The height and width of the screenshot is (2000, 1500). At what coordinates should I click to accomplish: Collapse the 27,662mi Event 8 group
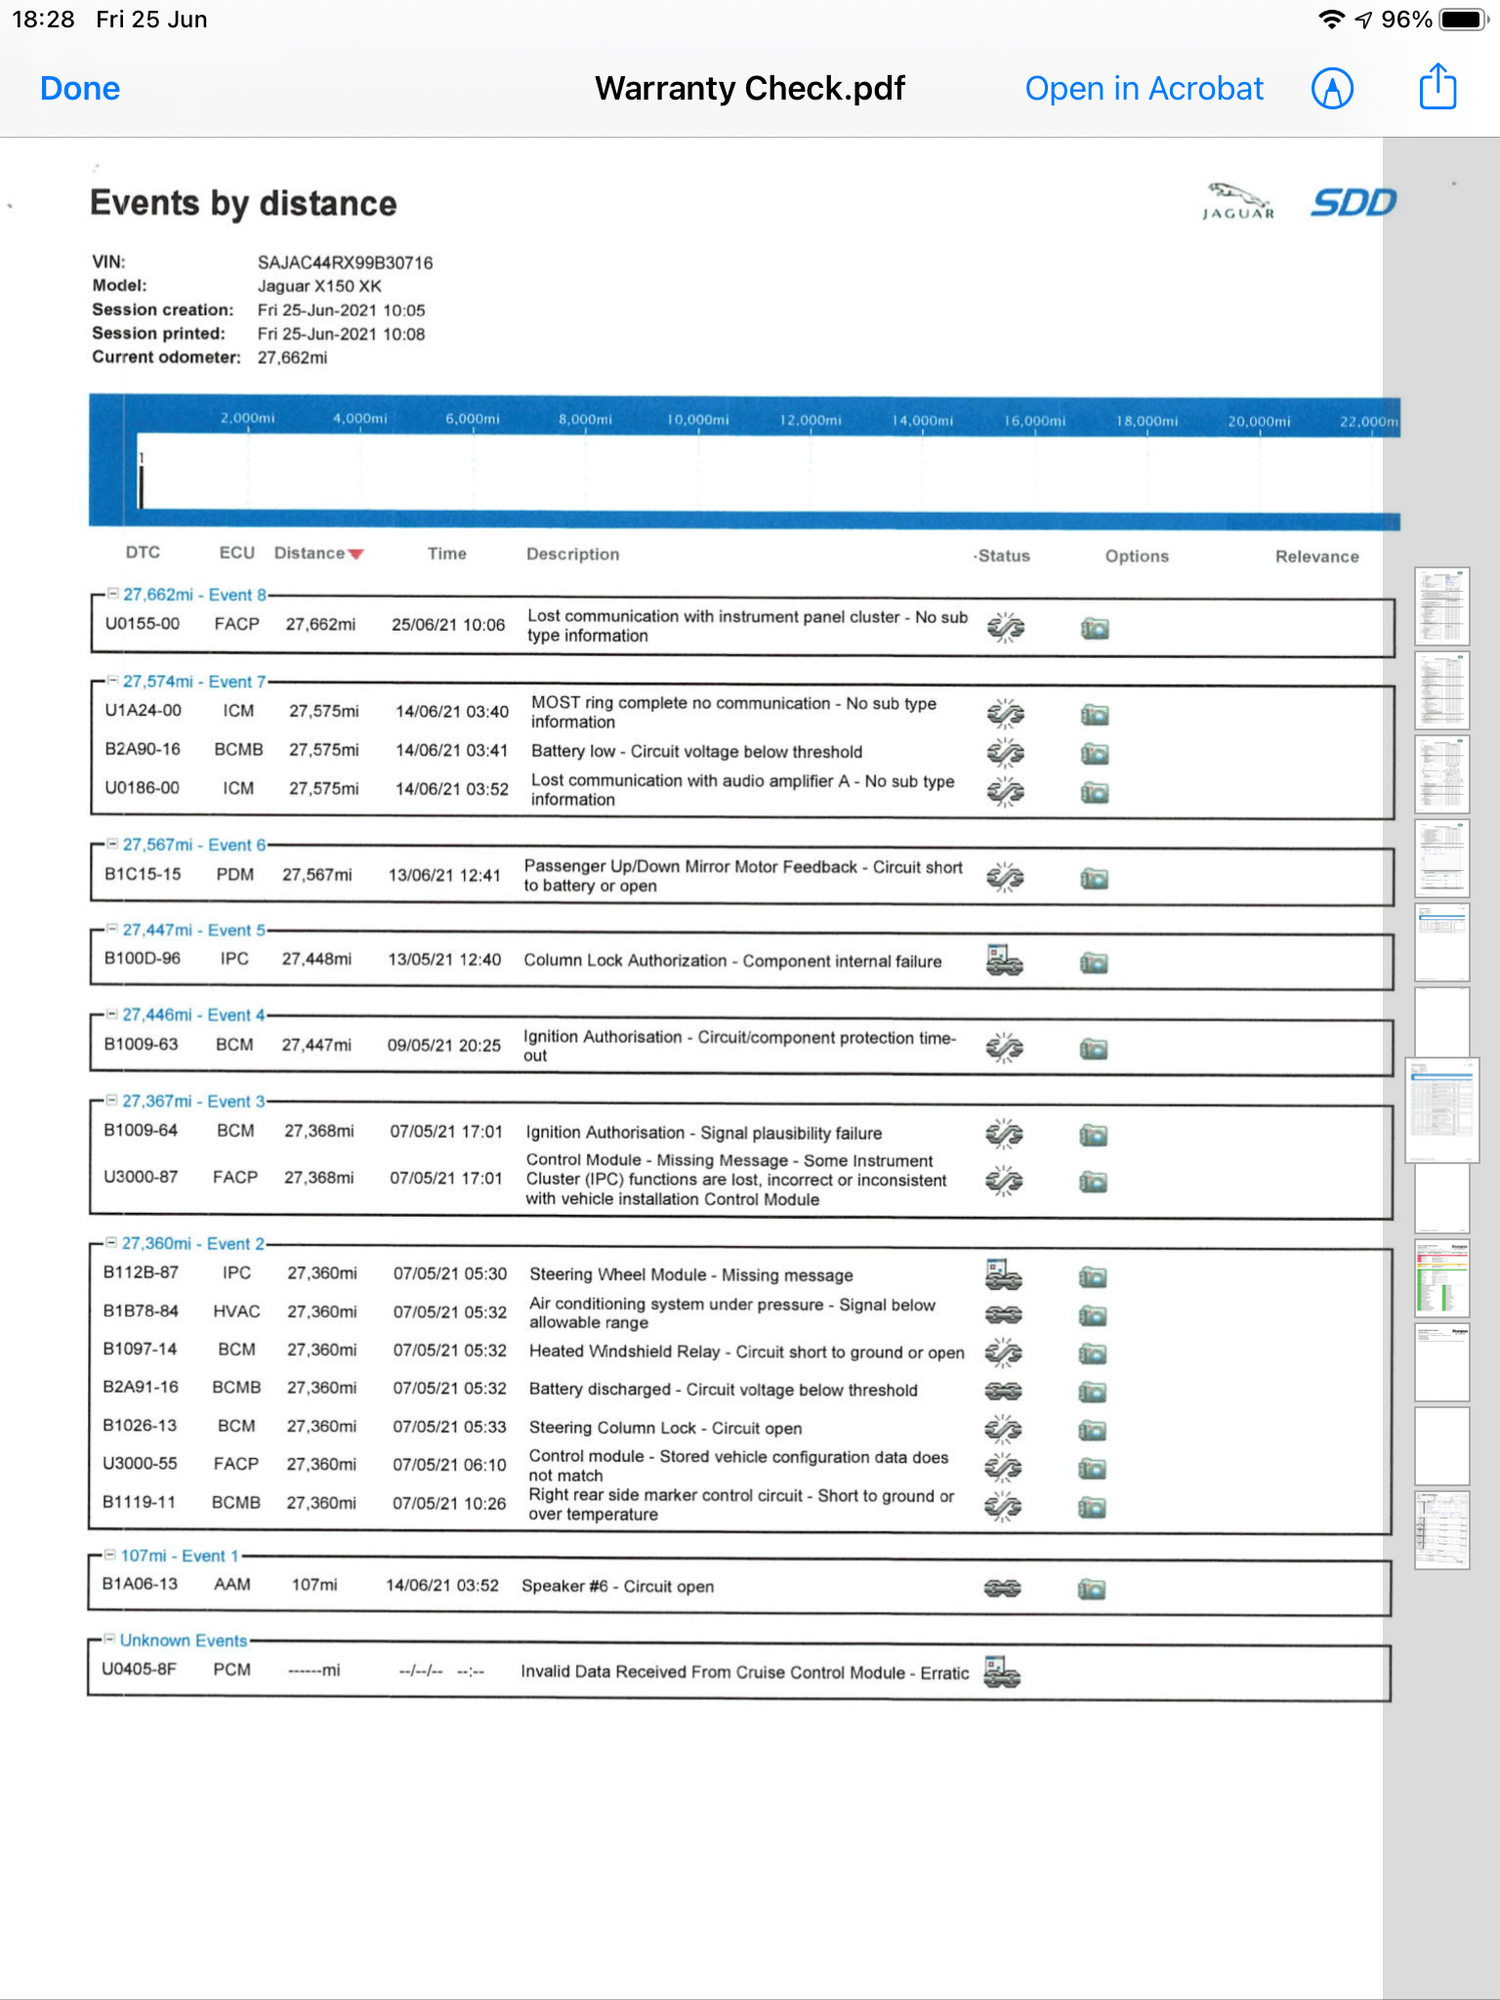(113, 594)
